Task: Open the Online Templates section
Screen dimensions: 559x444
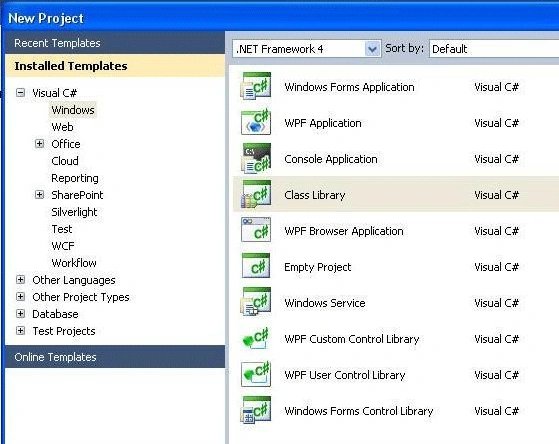Action: (x=115, y=357)
